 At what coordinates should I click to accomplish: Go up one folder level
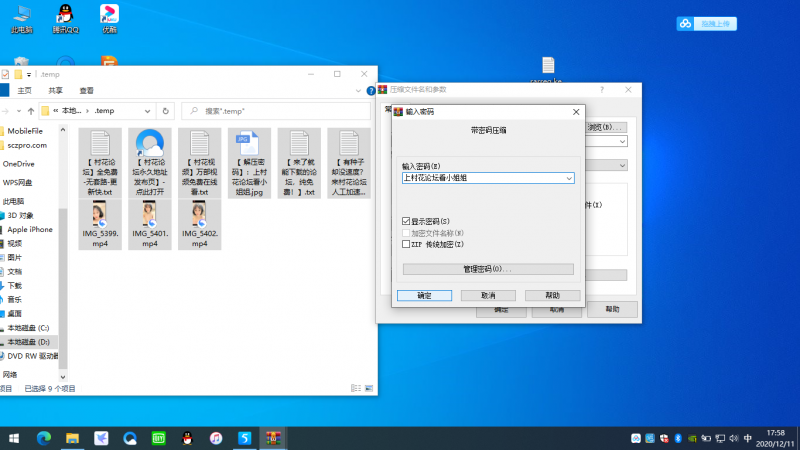tap(31, 110)
